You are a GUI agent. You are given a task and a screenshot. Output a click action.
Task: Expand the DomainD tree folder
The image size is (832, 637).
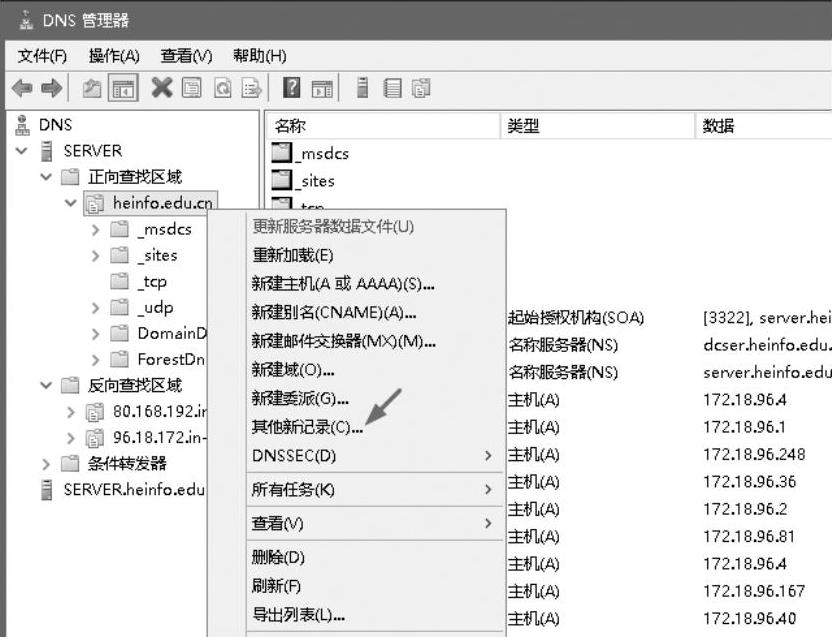point(96,333)
